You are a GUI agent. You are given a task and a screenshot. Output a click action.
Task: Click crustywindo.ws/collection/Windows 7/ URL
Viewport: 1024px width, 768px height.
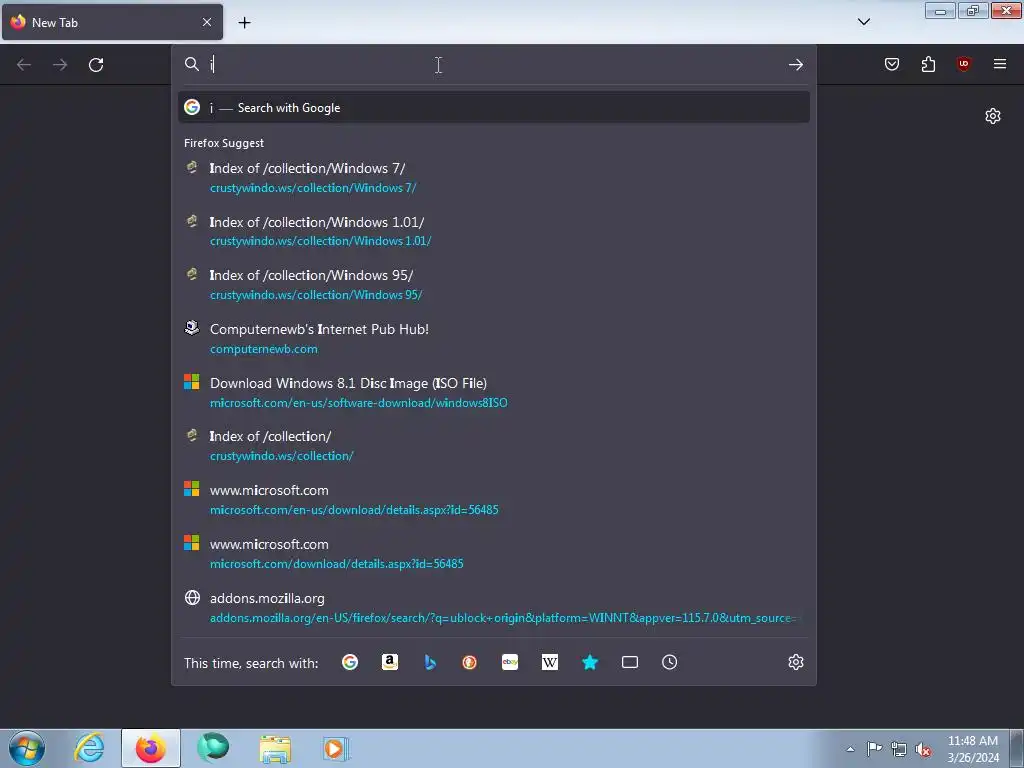coord(313,188)
